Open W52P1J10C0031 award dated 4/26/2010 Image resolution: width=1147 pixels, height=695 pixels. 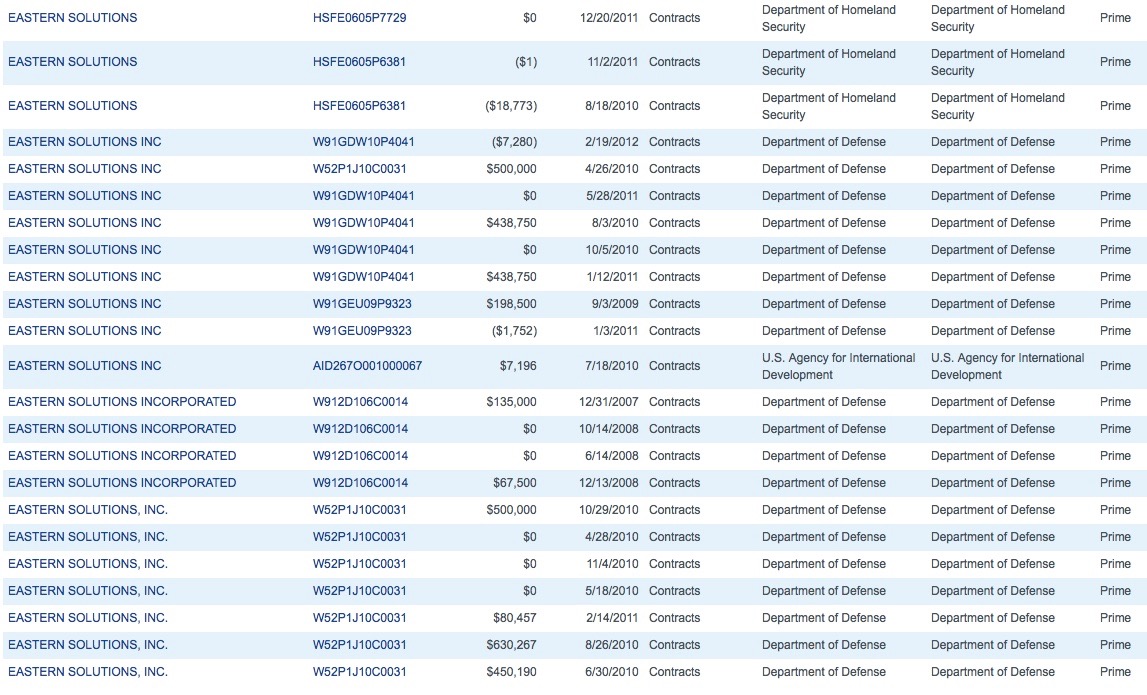tap(359, 169)
